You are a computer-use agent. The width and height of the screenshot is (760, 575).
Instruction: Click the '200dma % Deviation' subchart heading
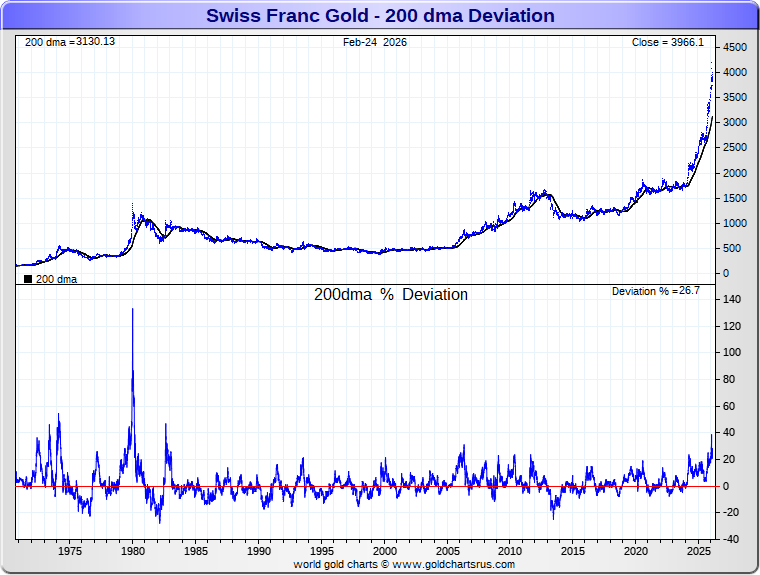tap(391, 294)
